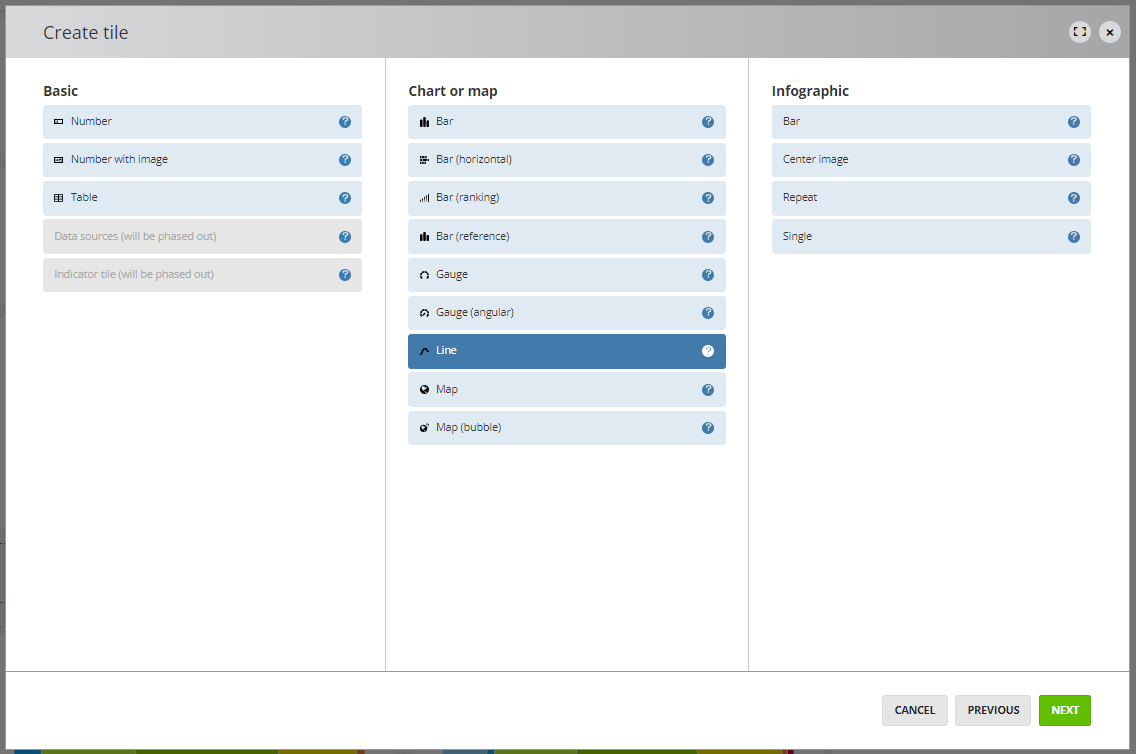Choose Gauge (angular) chart type
The height and width of the screenshot is (754, 1136).
pyautogui.click(x=567, y=313)
